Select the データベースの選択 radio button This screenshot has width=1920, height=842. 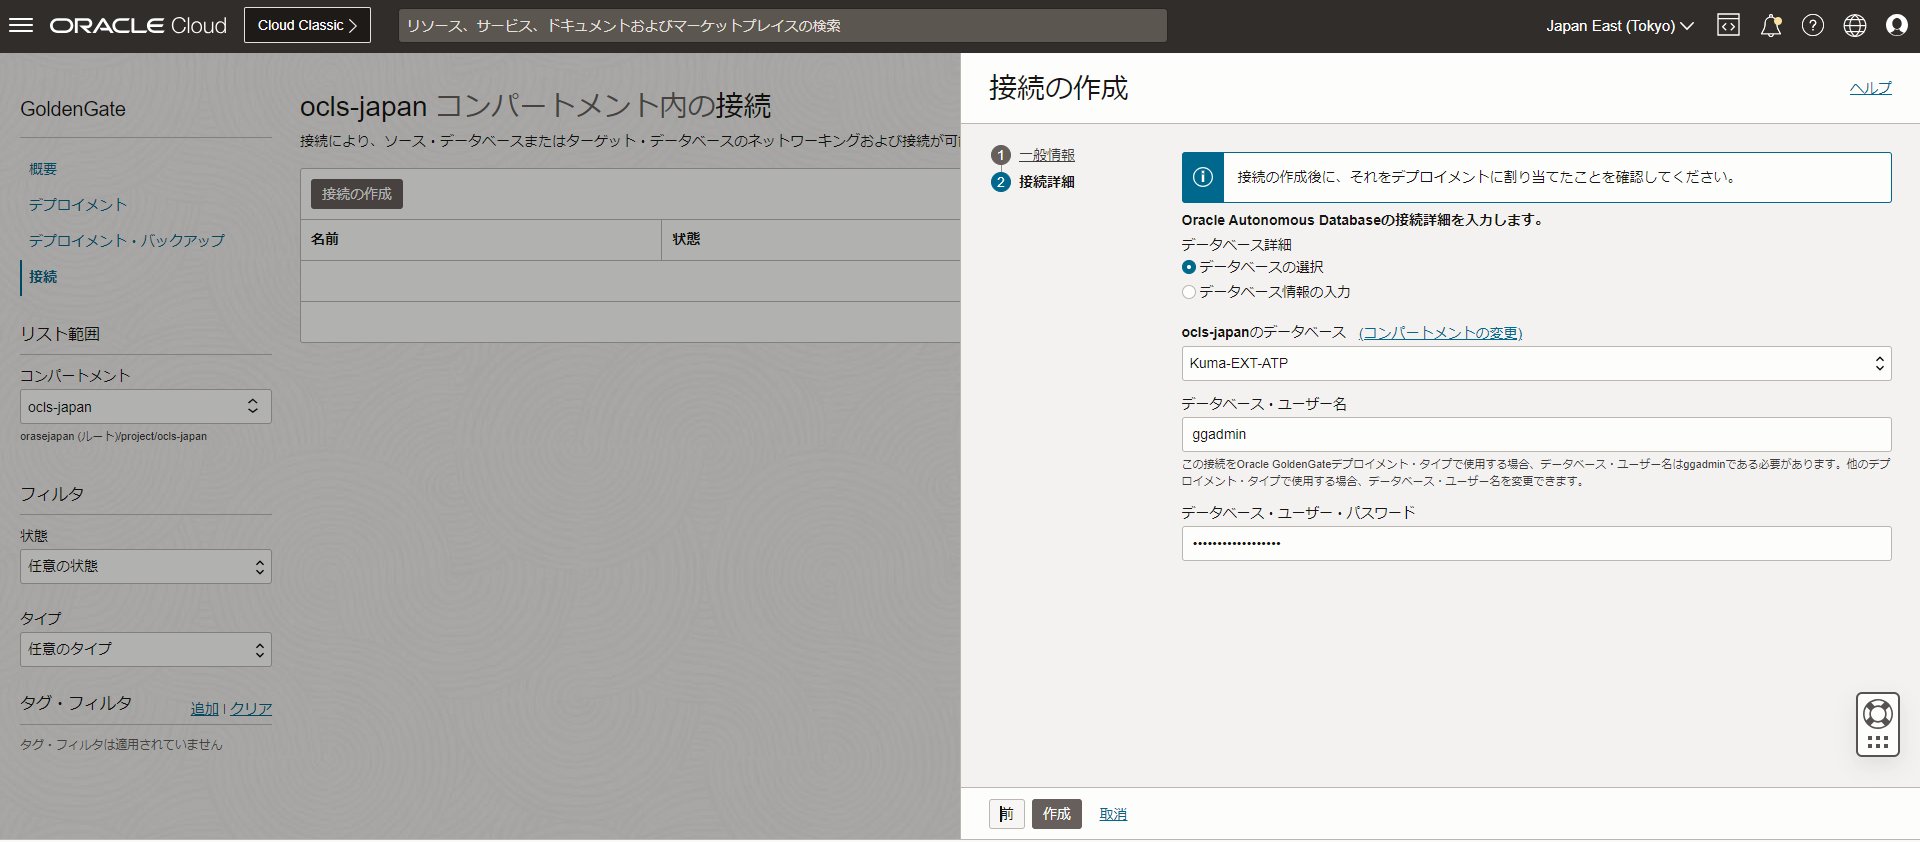[x=1189, y=267]
